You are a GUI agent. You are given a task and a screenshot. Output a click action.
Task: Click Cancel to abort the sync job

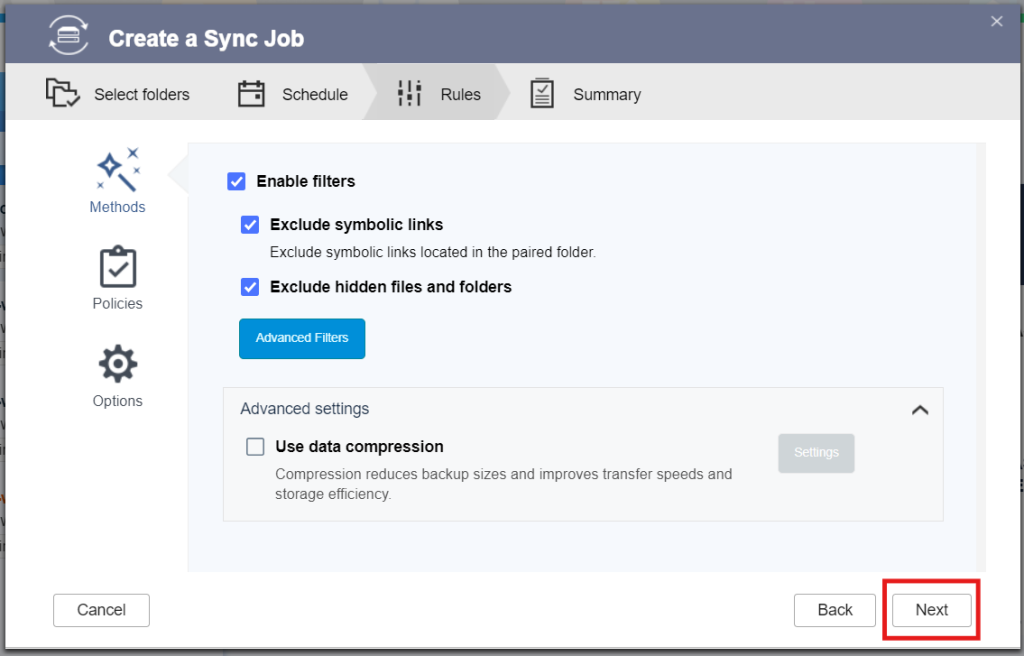pos(101,610)
